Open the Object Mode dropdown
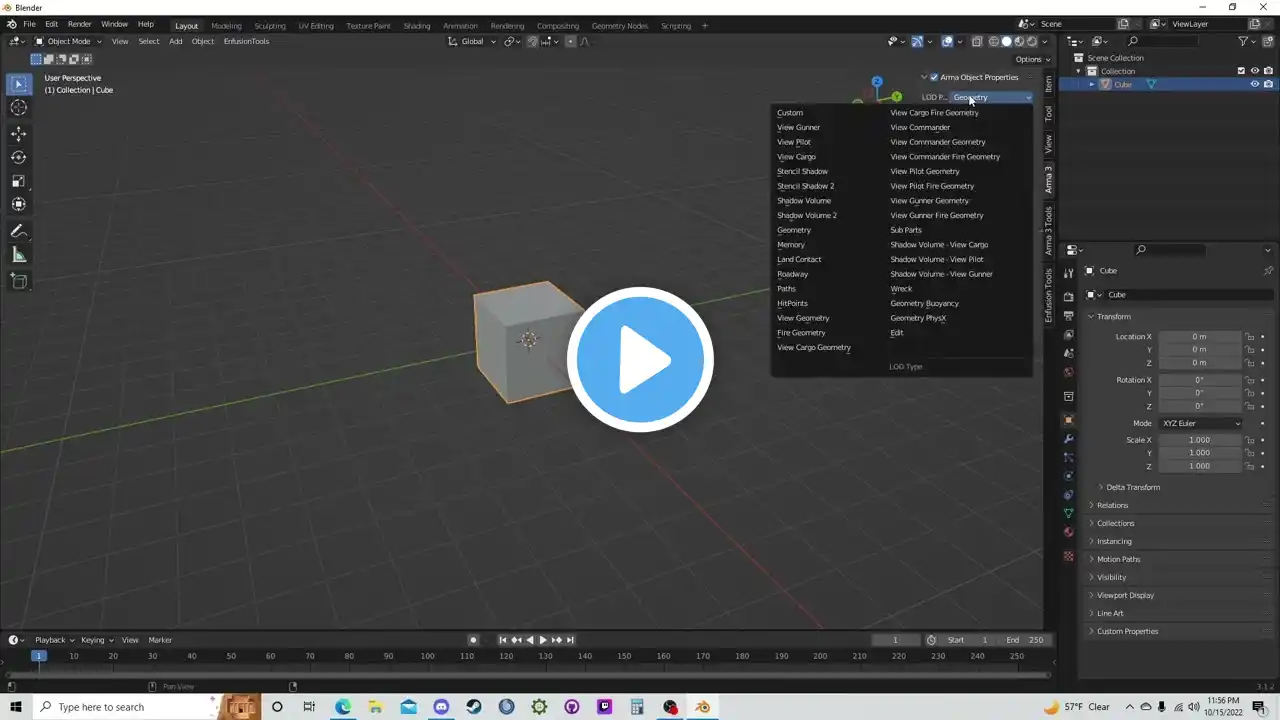Viewport: 1280px width, 720px height. pyautogui.click(x=68, y=41)
